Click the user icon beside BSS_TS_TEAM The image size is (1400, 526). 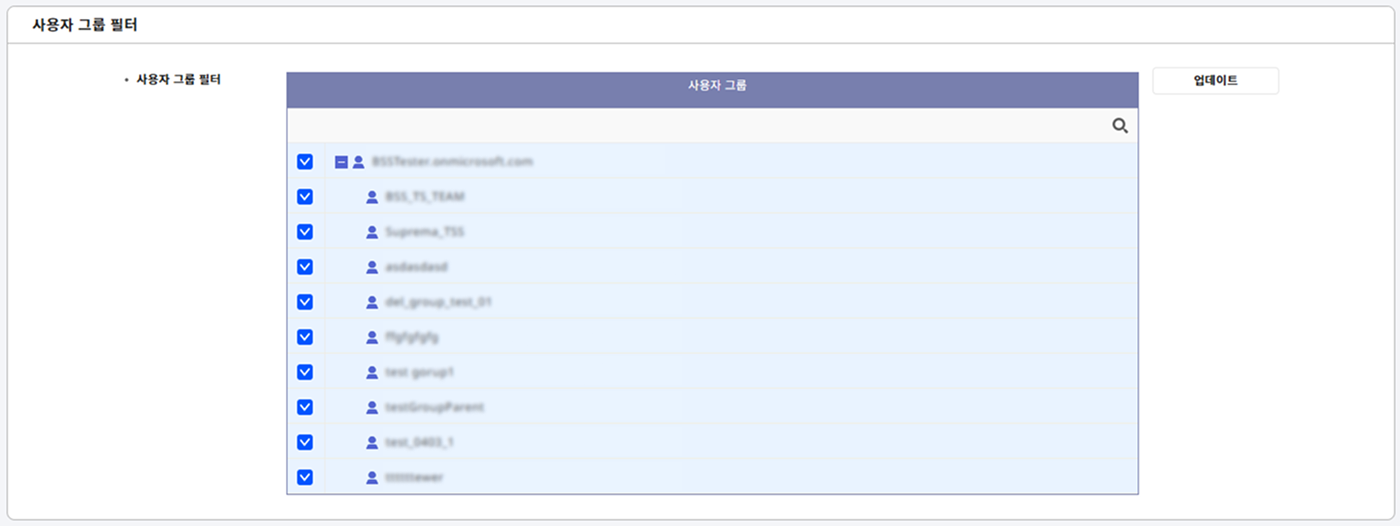[x=372, y=197]
